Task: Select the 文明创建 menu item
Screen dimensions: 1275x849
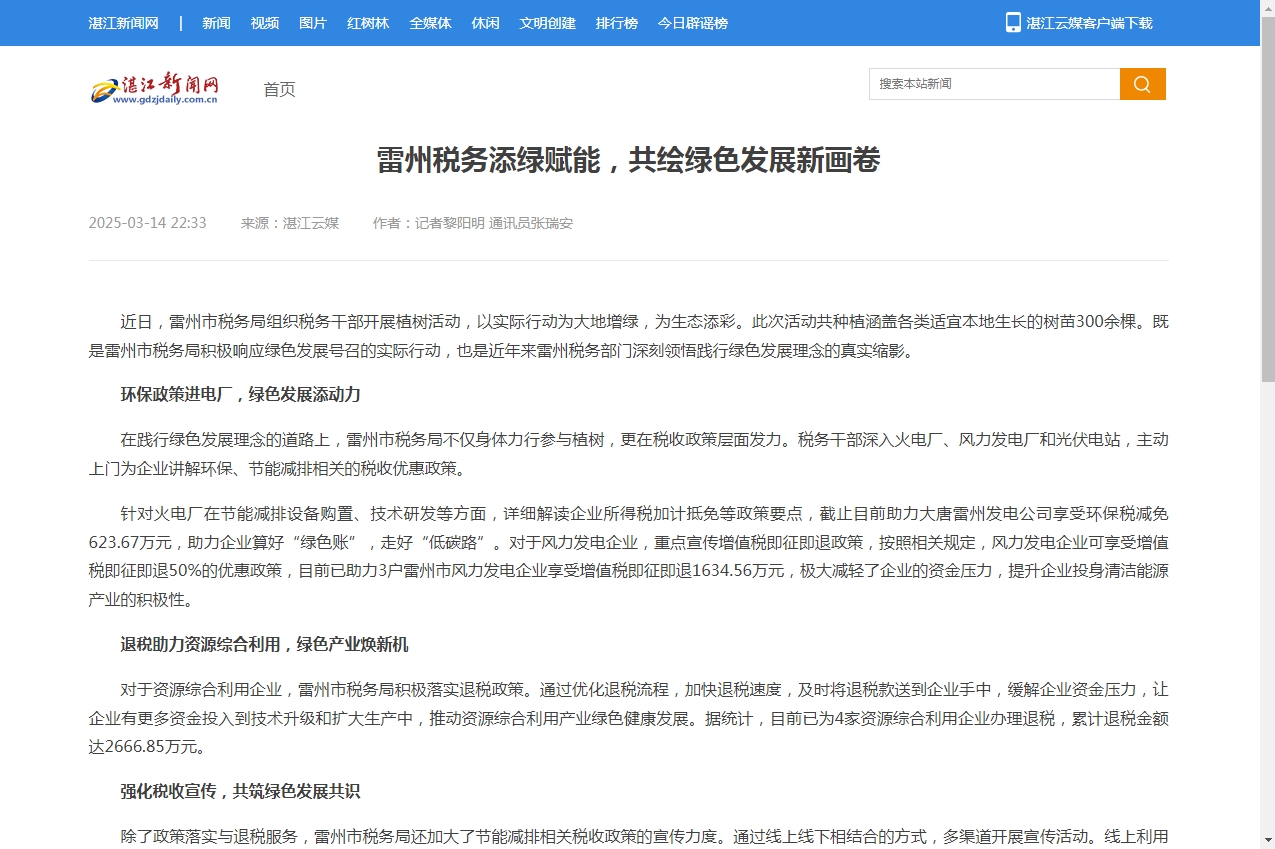Action: coord(548,23)
